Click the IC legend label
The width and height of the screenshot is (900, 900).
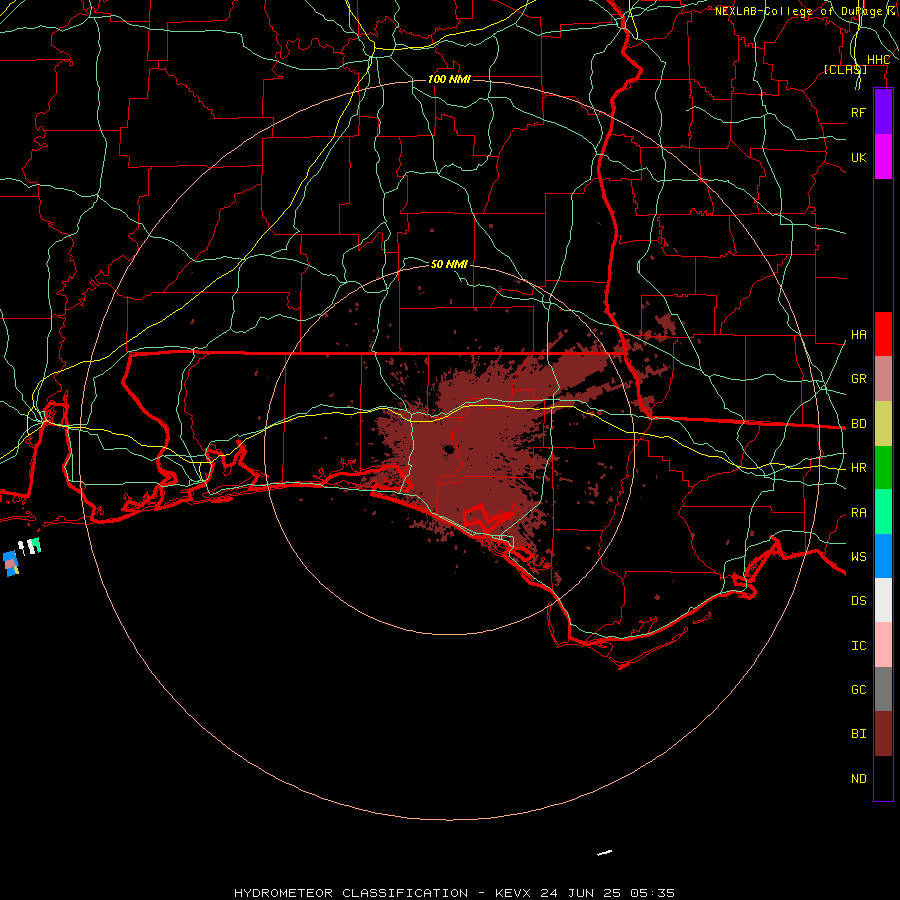pyautogui.click(x=858, y=645)
